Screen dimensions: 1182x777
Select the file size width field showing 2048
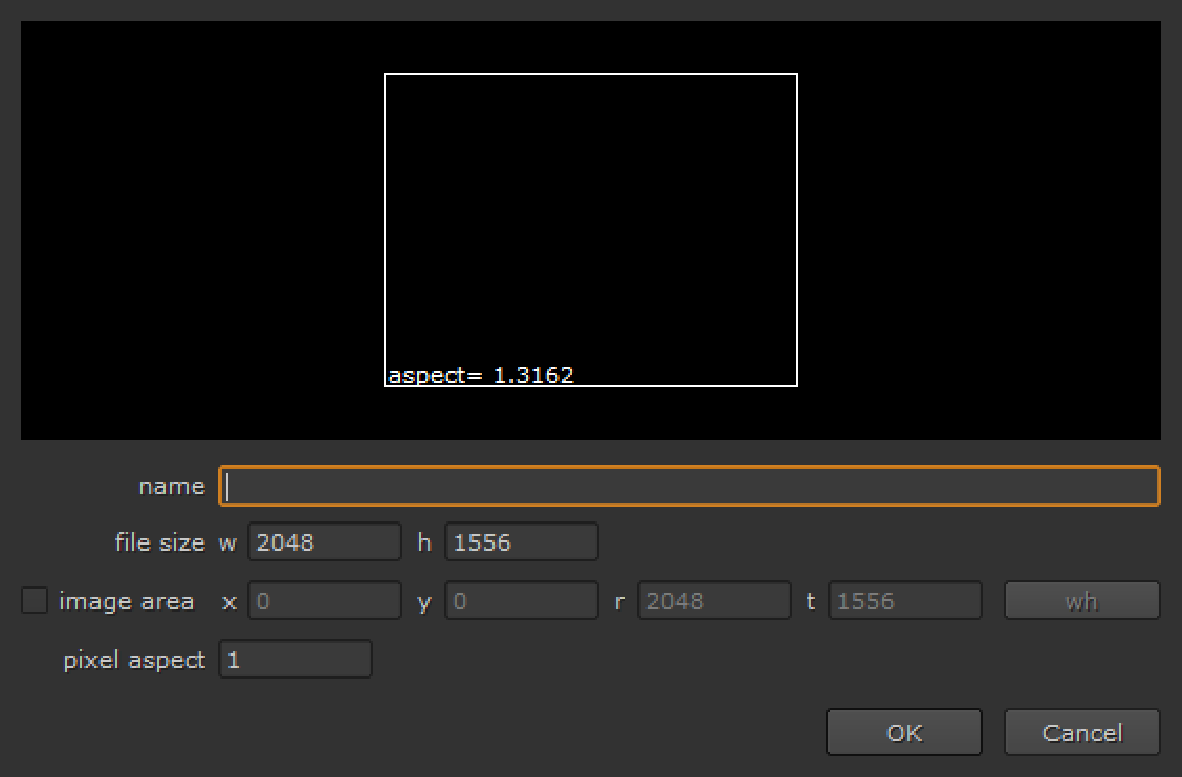323,542
